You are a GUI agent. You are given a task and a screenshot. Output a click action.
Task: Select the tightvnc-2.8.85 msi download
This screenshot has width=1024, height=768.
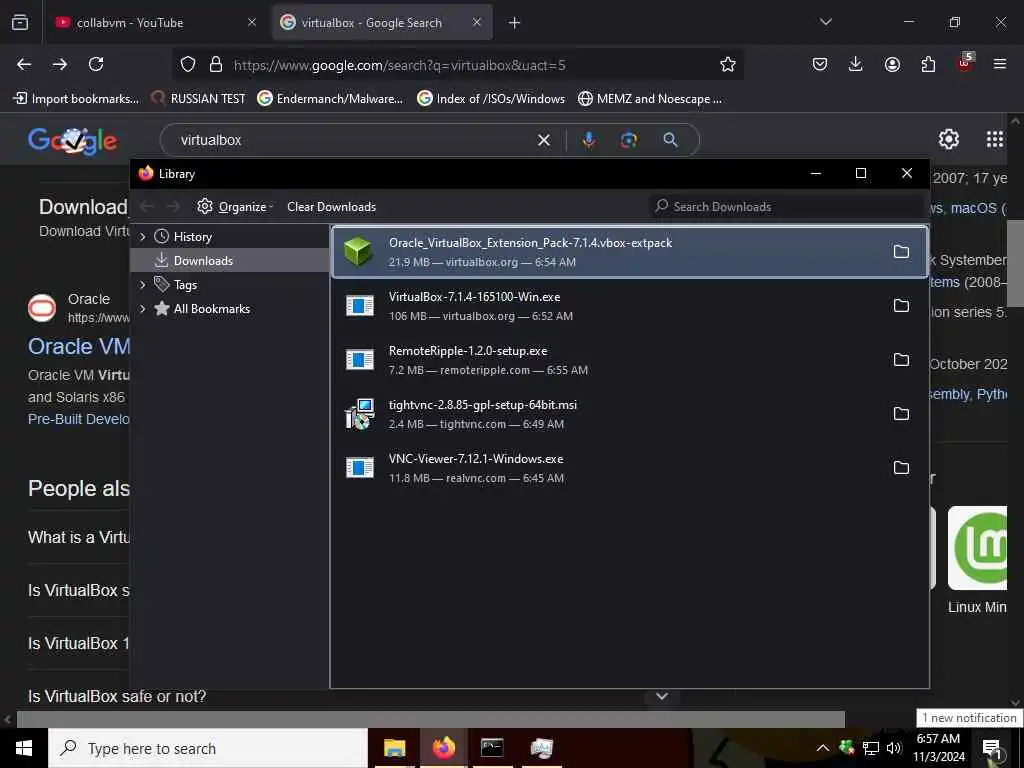pos(630,413)
